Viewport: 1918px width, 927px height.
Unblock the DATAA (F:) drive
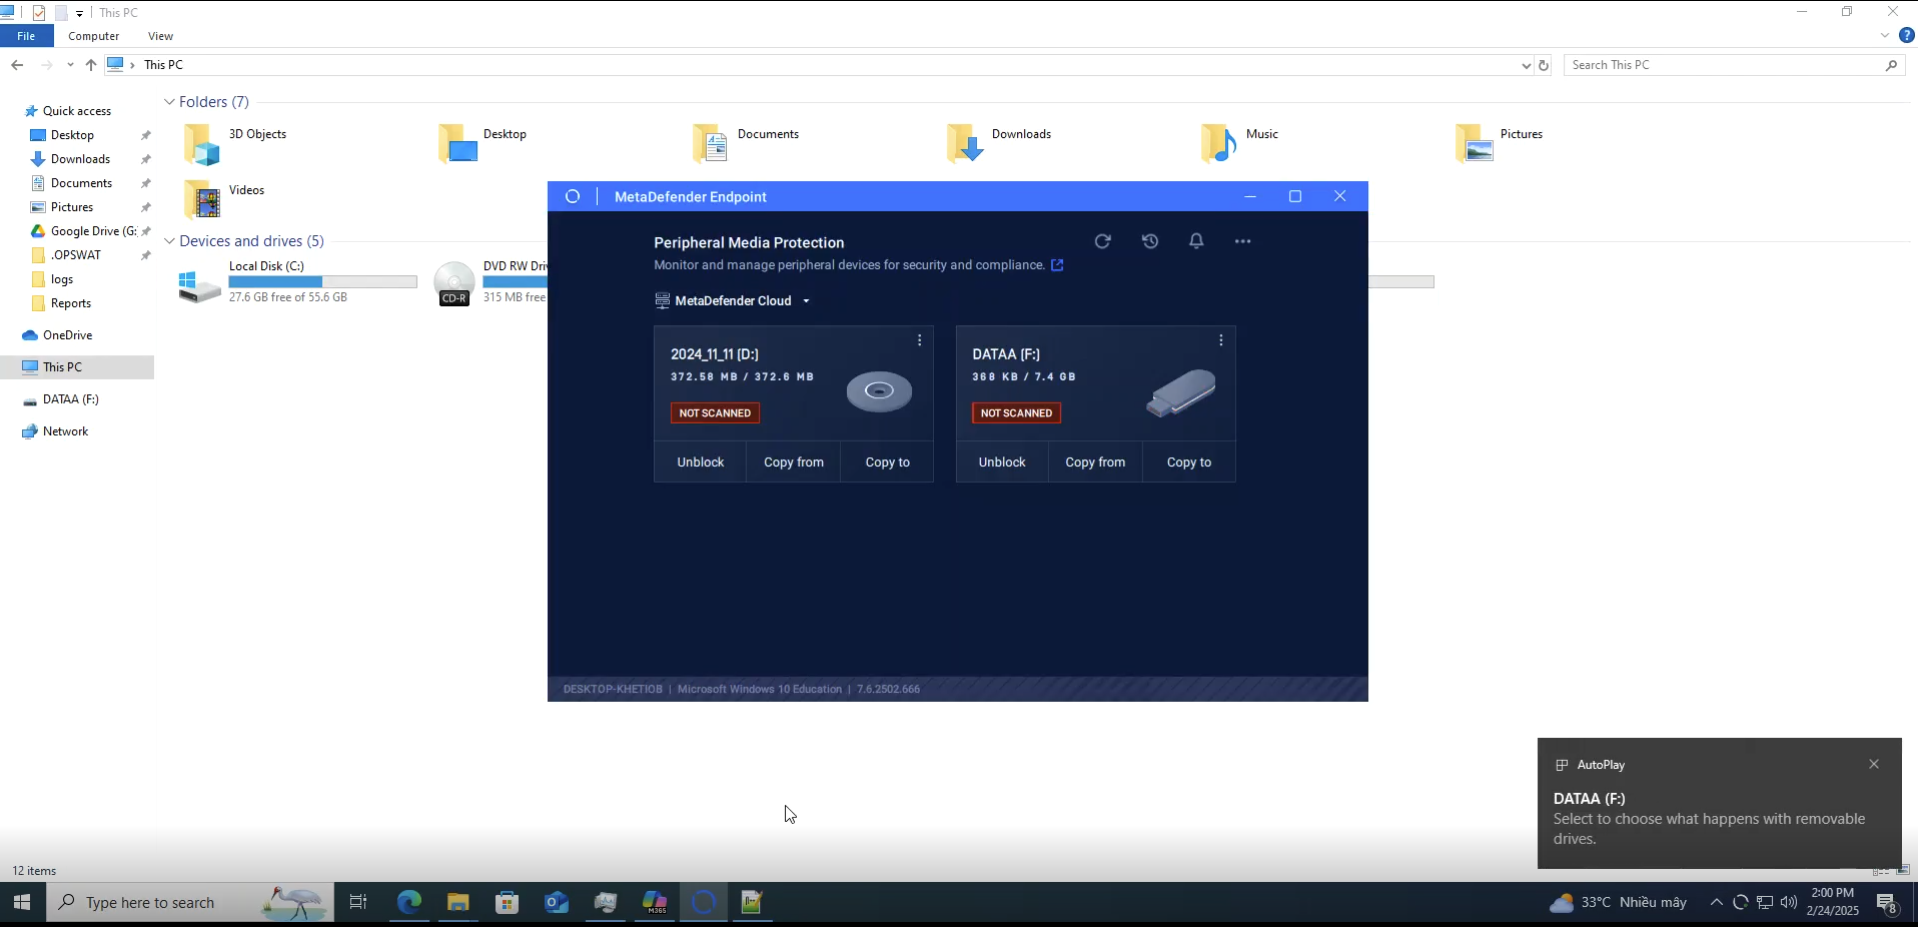pos(1002,462)
